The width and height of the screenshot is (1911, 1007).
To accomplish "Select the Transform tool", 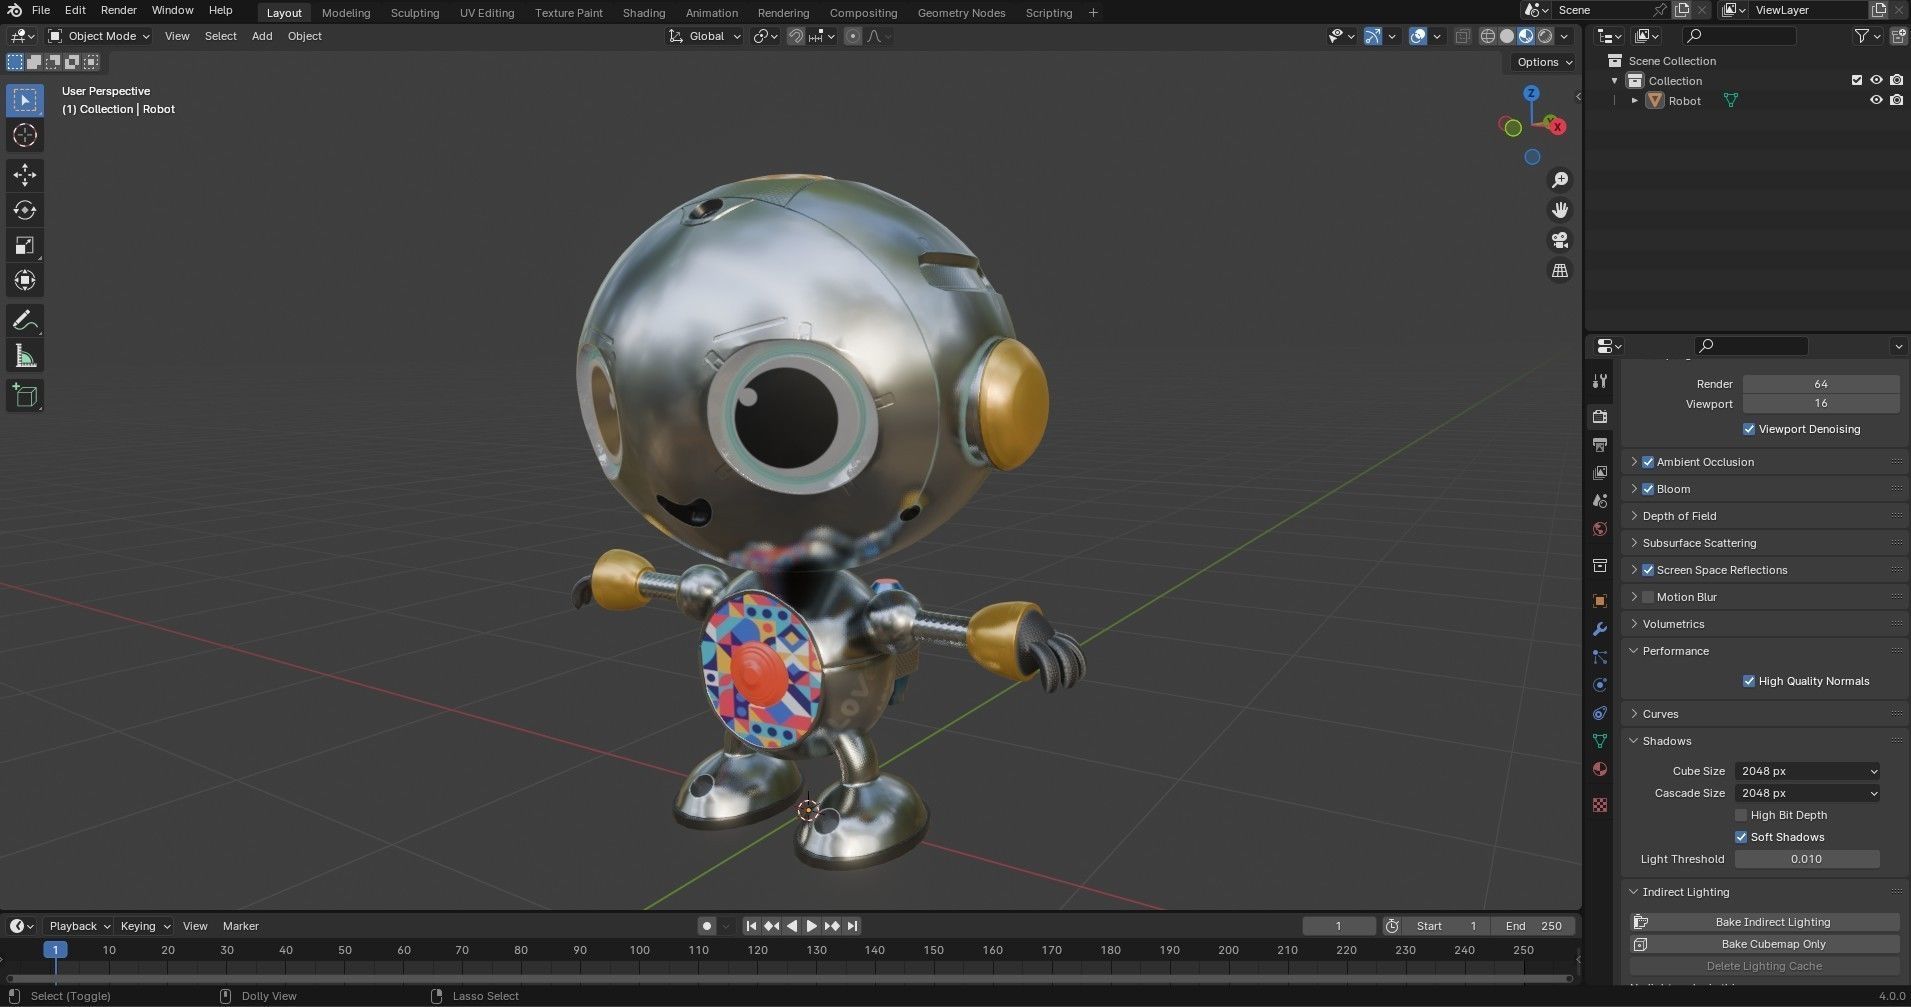I will click(25, 280).
